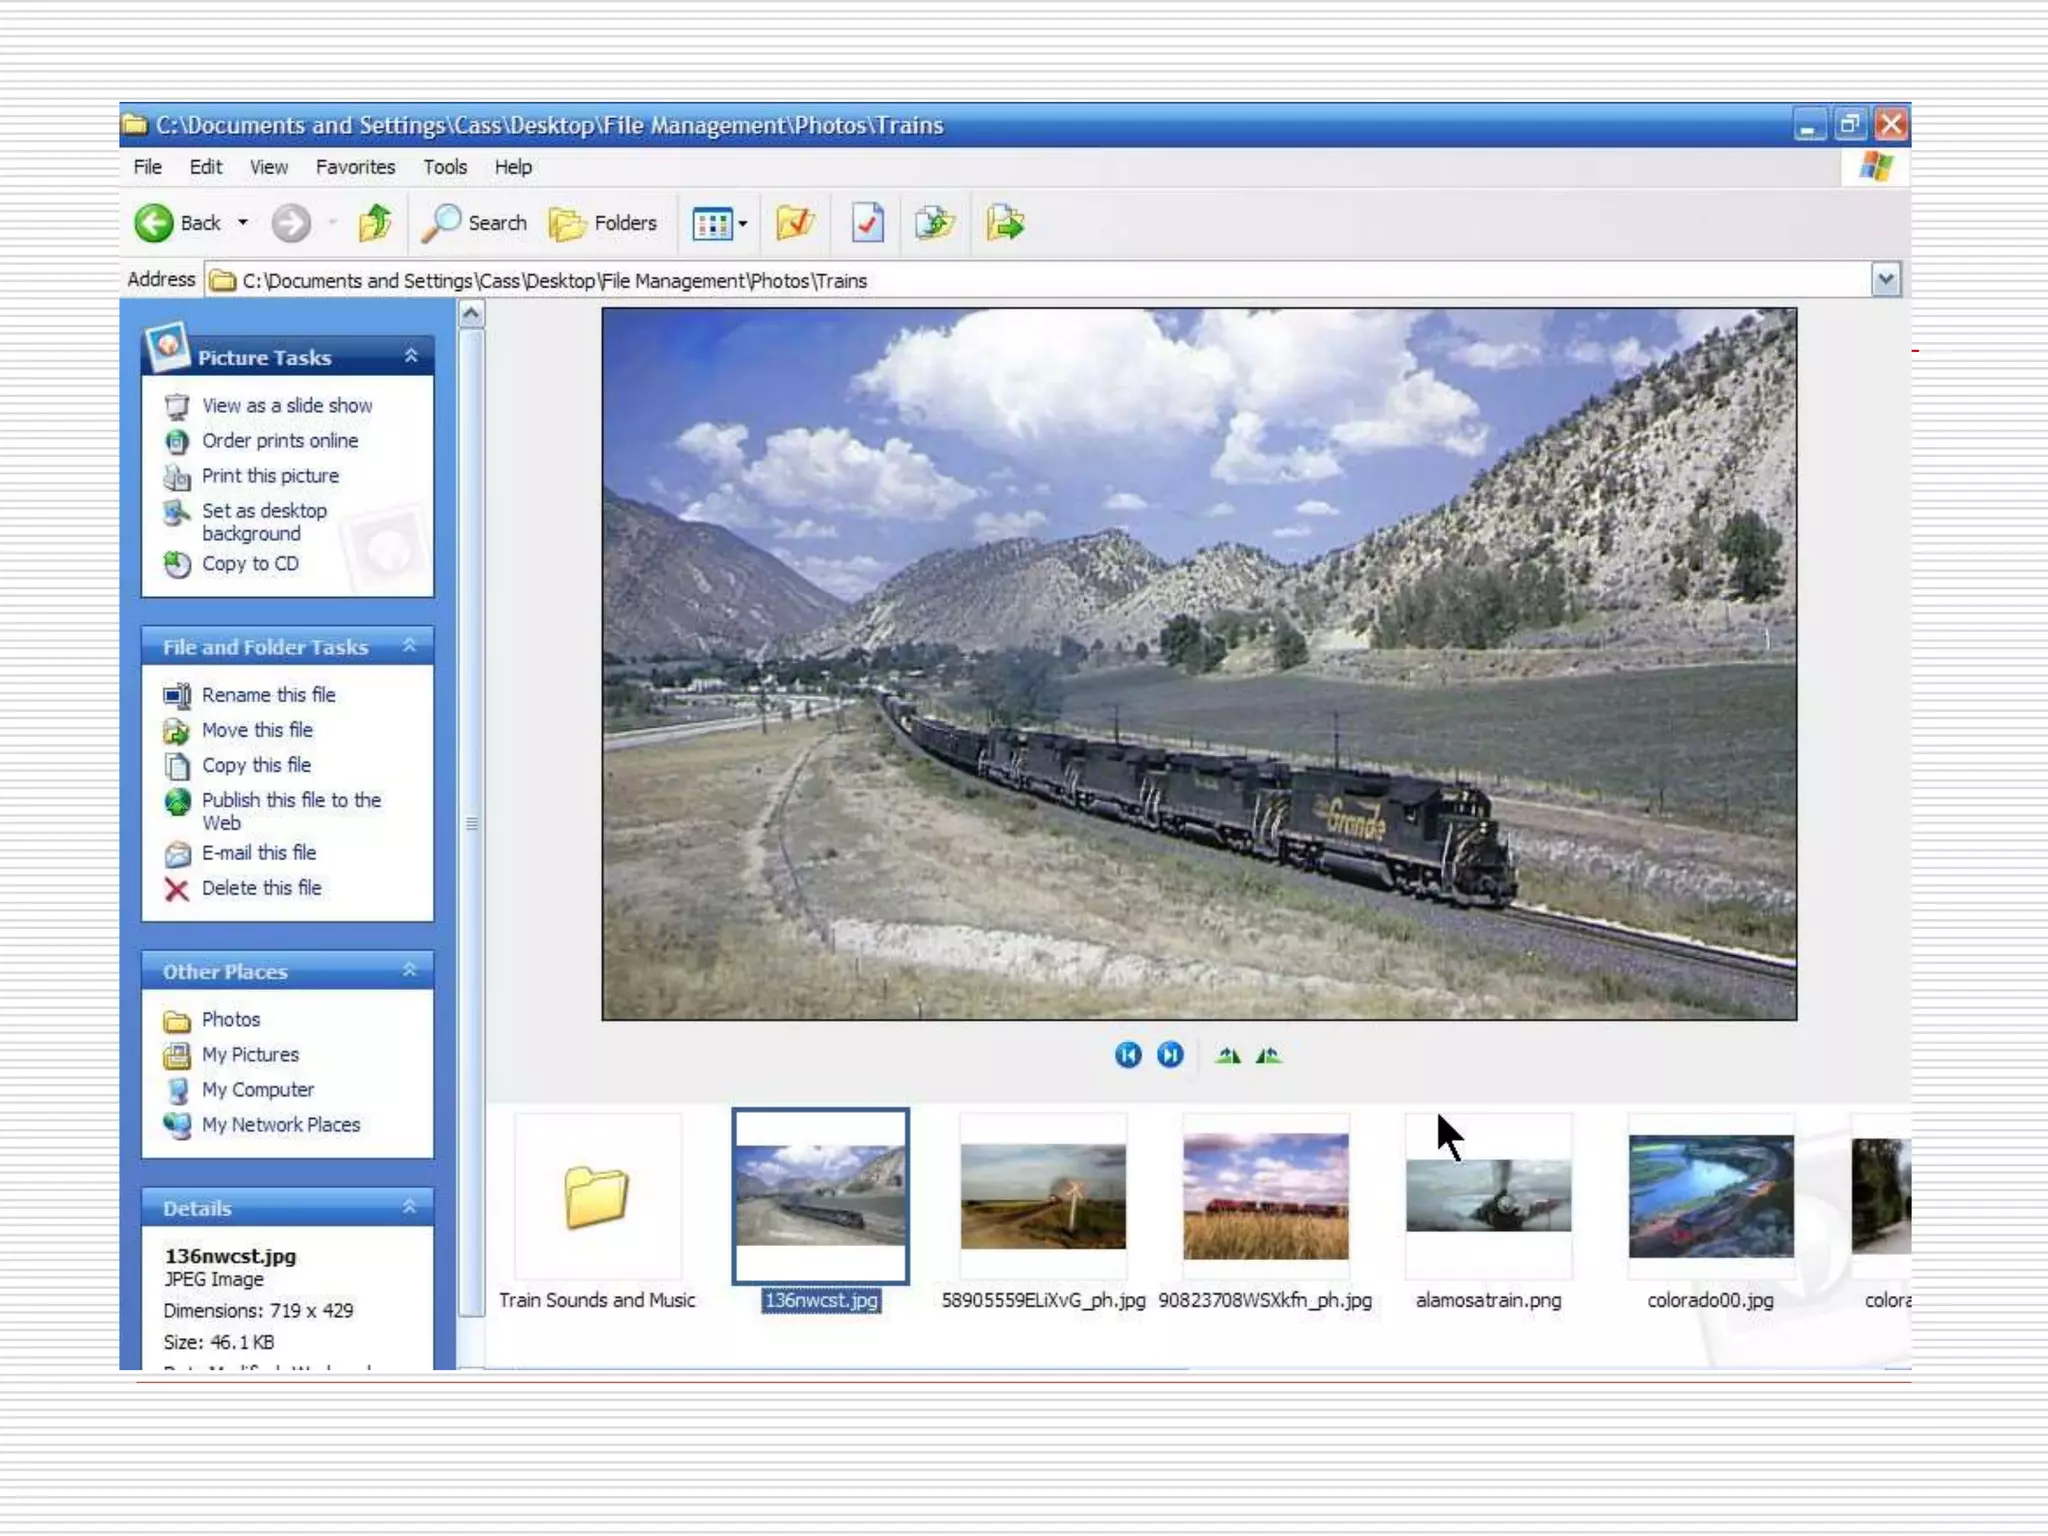Click View as a slide show

click(x=287, y=405)
